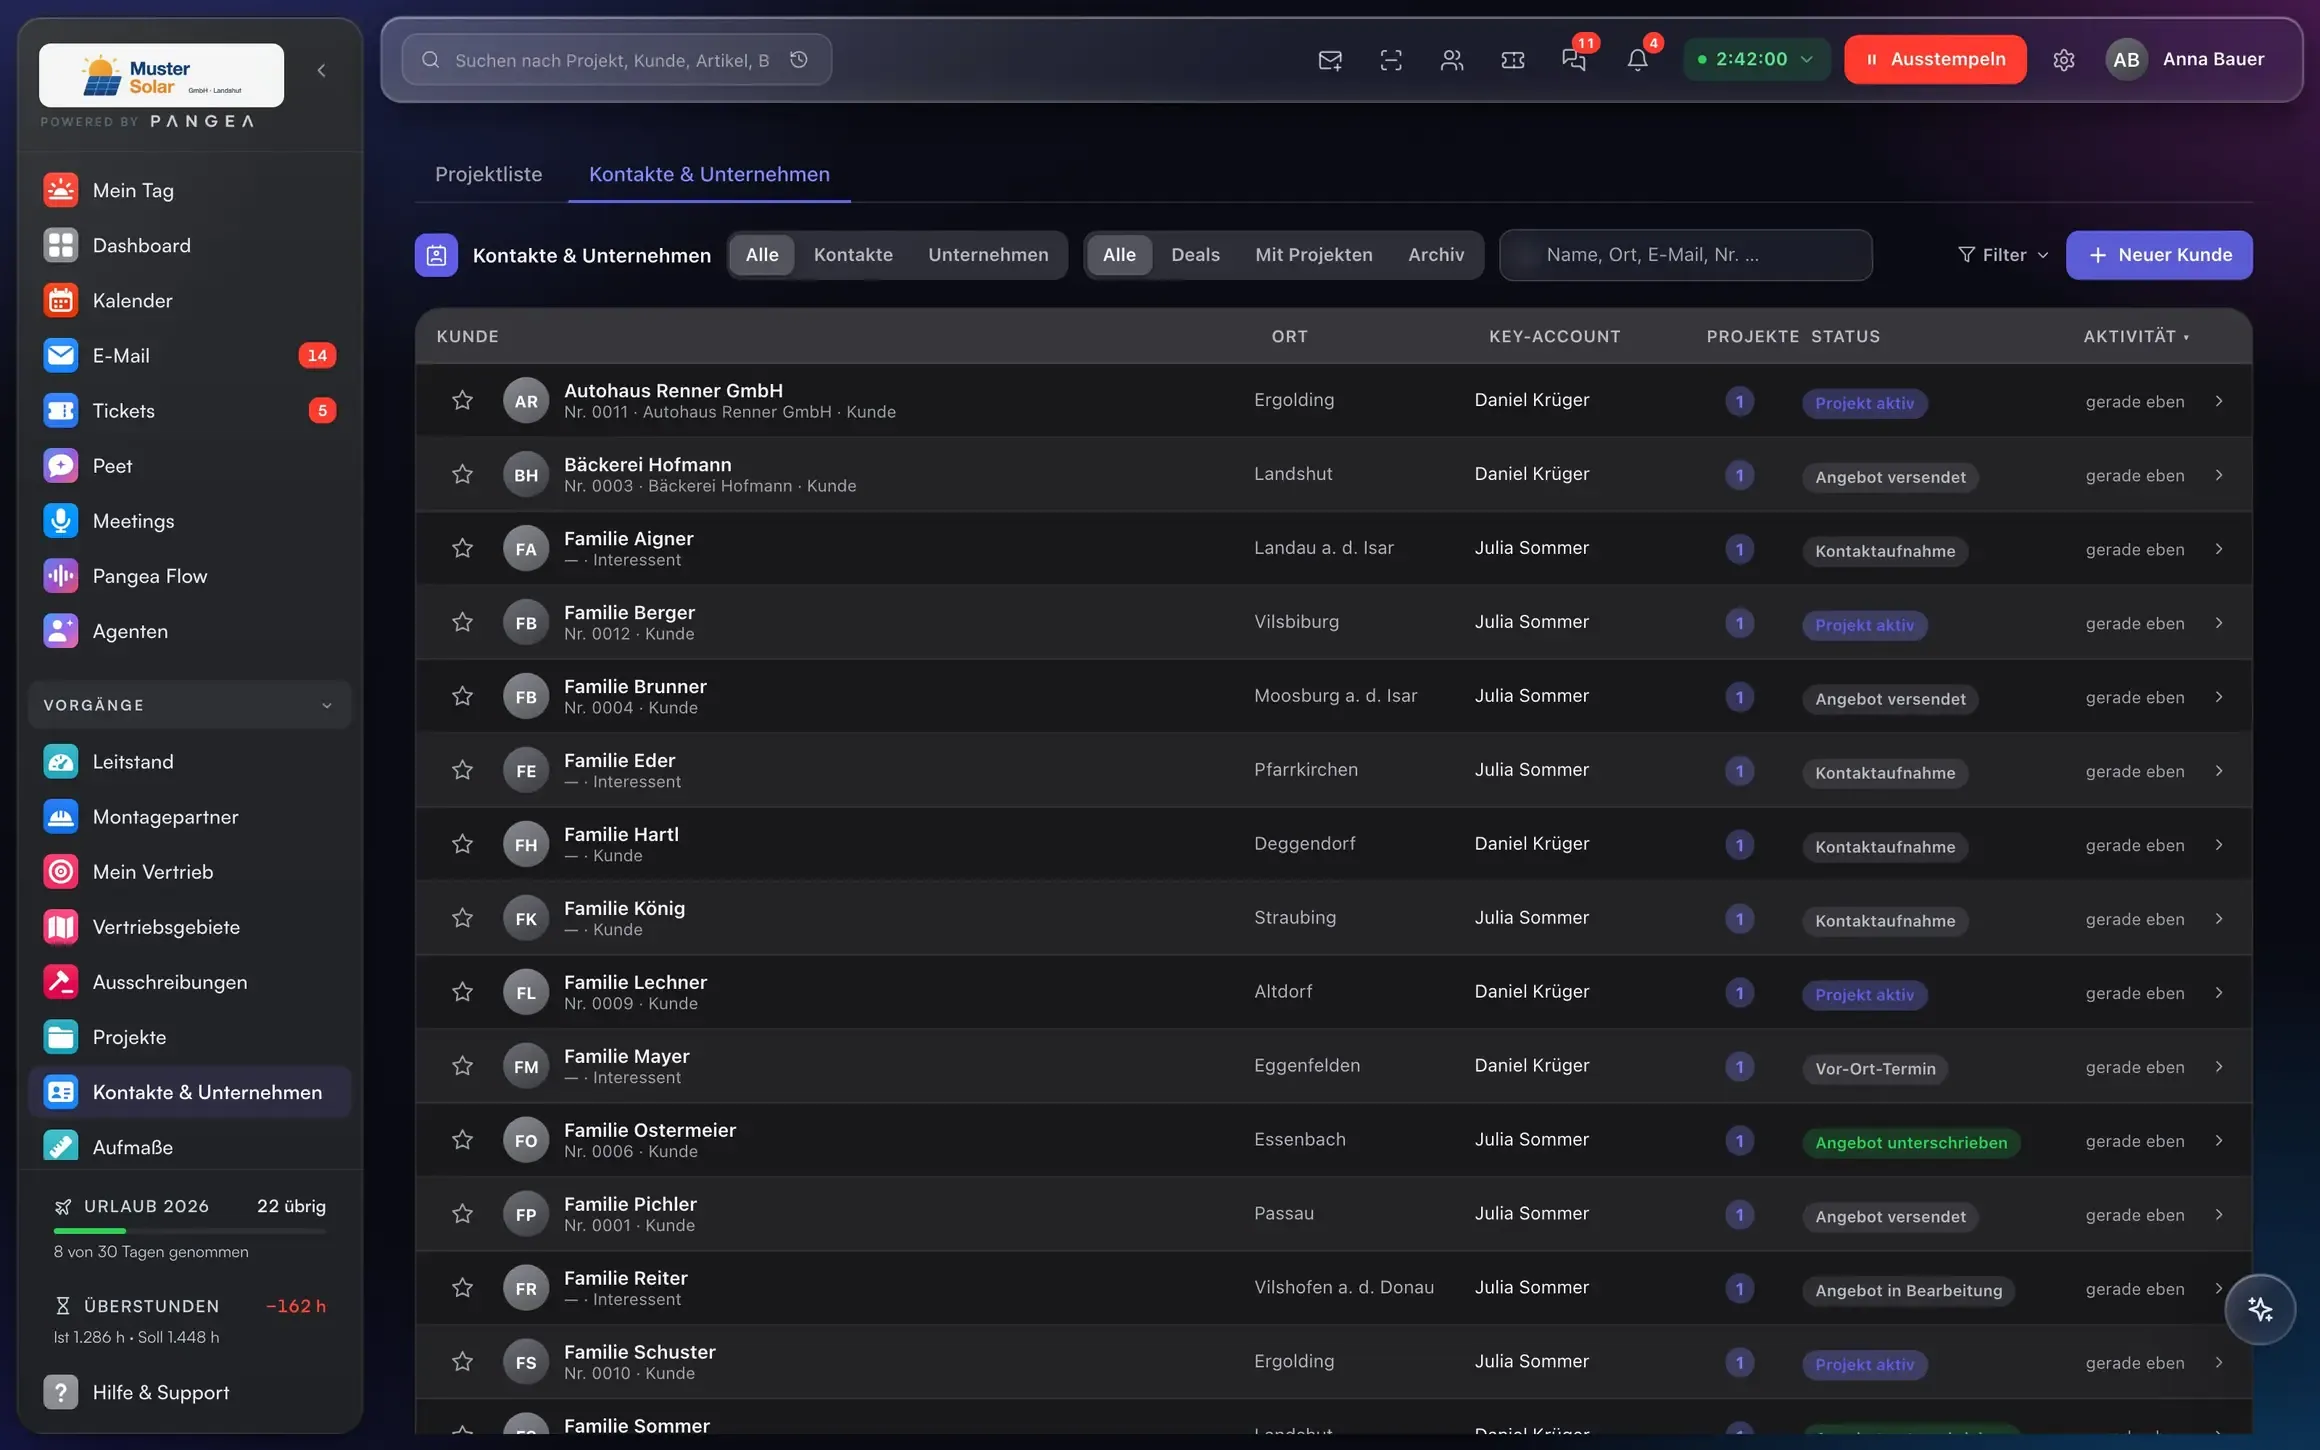Sort by Aktivität column header
Image resolution: width=2320 pixels, height=1450 pixels.
pyautogui.click(x=2136, y=337)
